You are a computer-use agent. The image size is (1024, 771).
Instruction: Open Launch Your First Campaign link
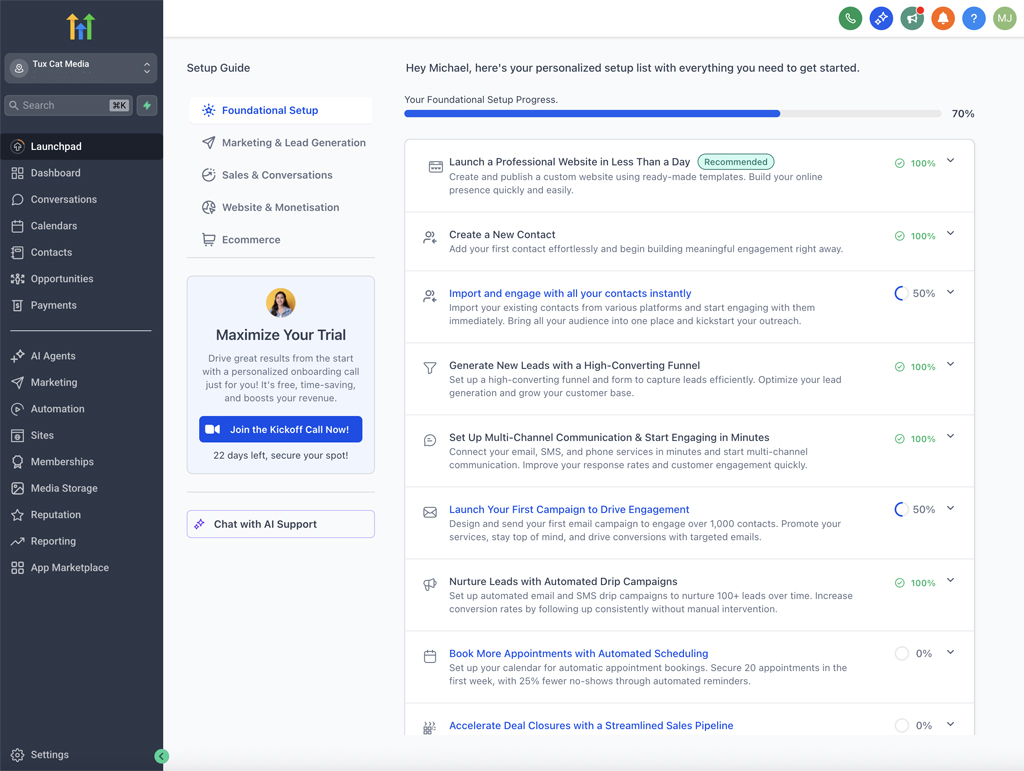click(x=569, y=510)
